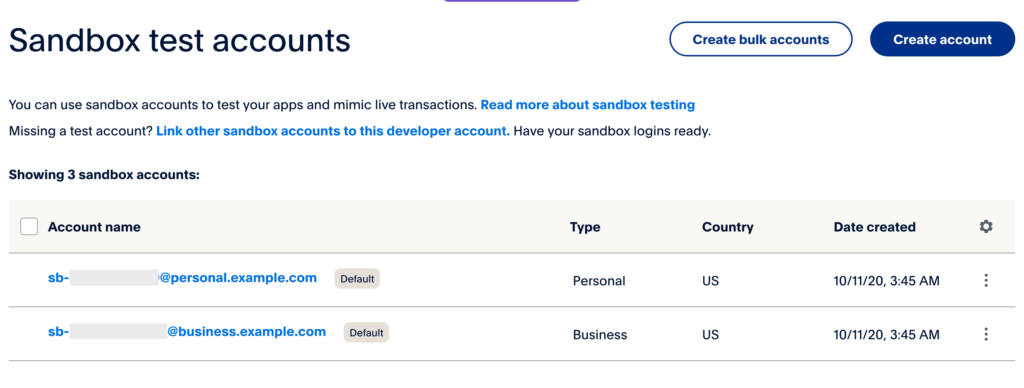The height and width of the screenshot is (388, 1024).
Task: Open the personal.example.com sandbox account
Action: click(x=182, y=278)
